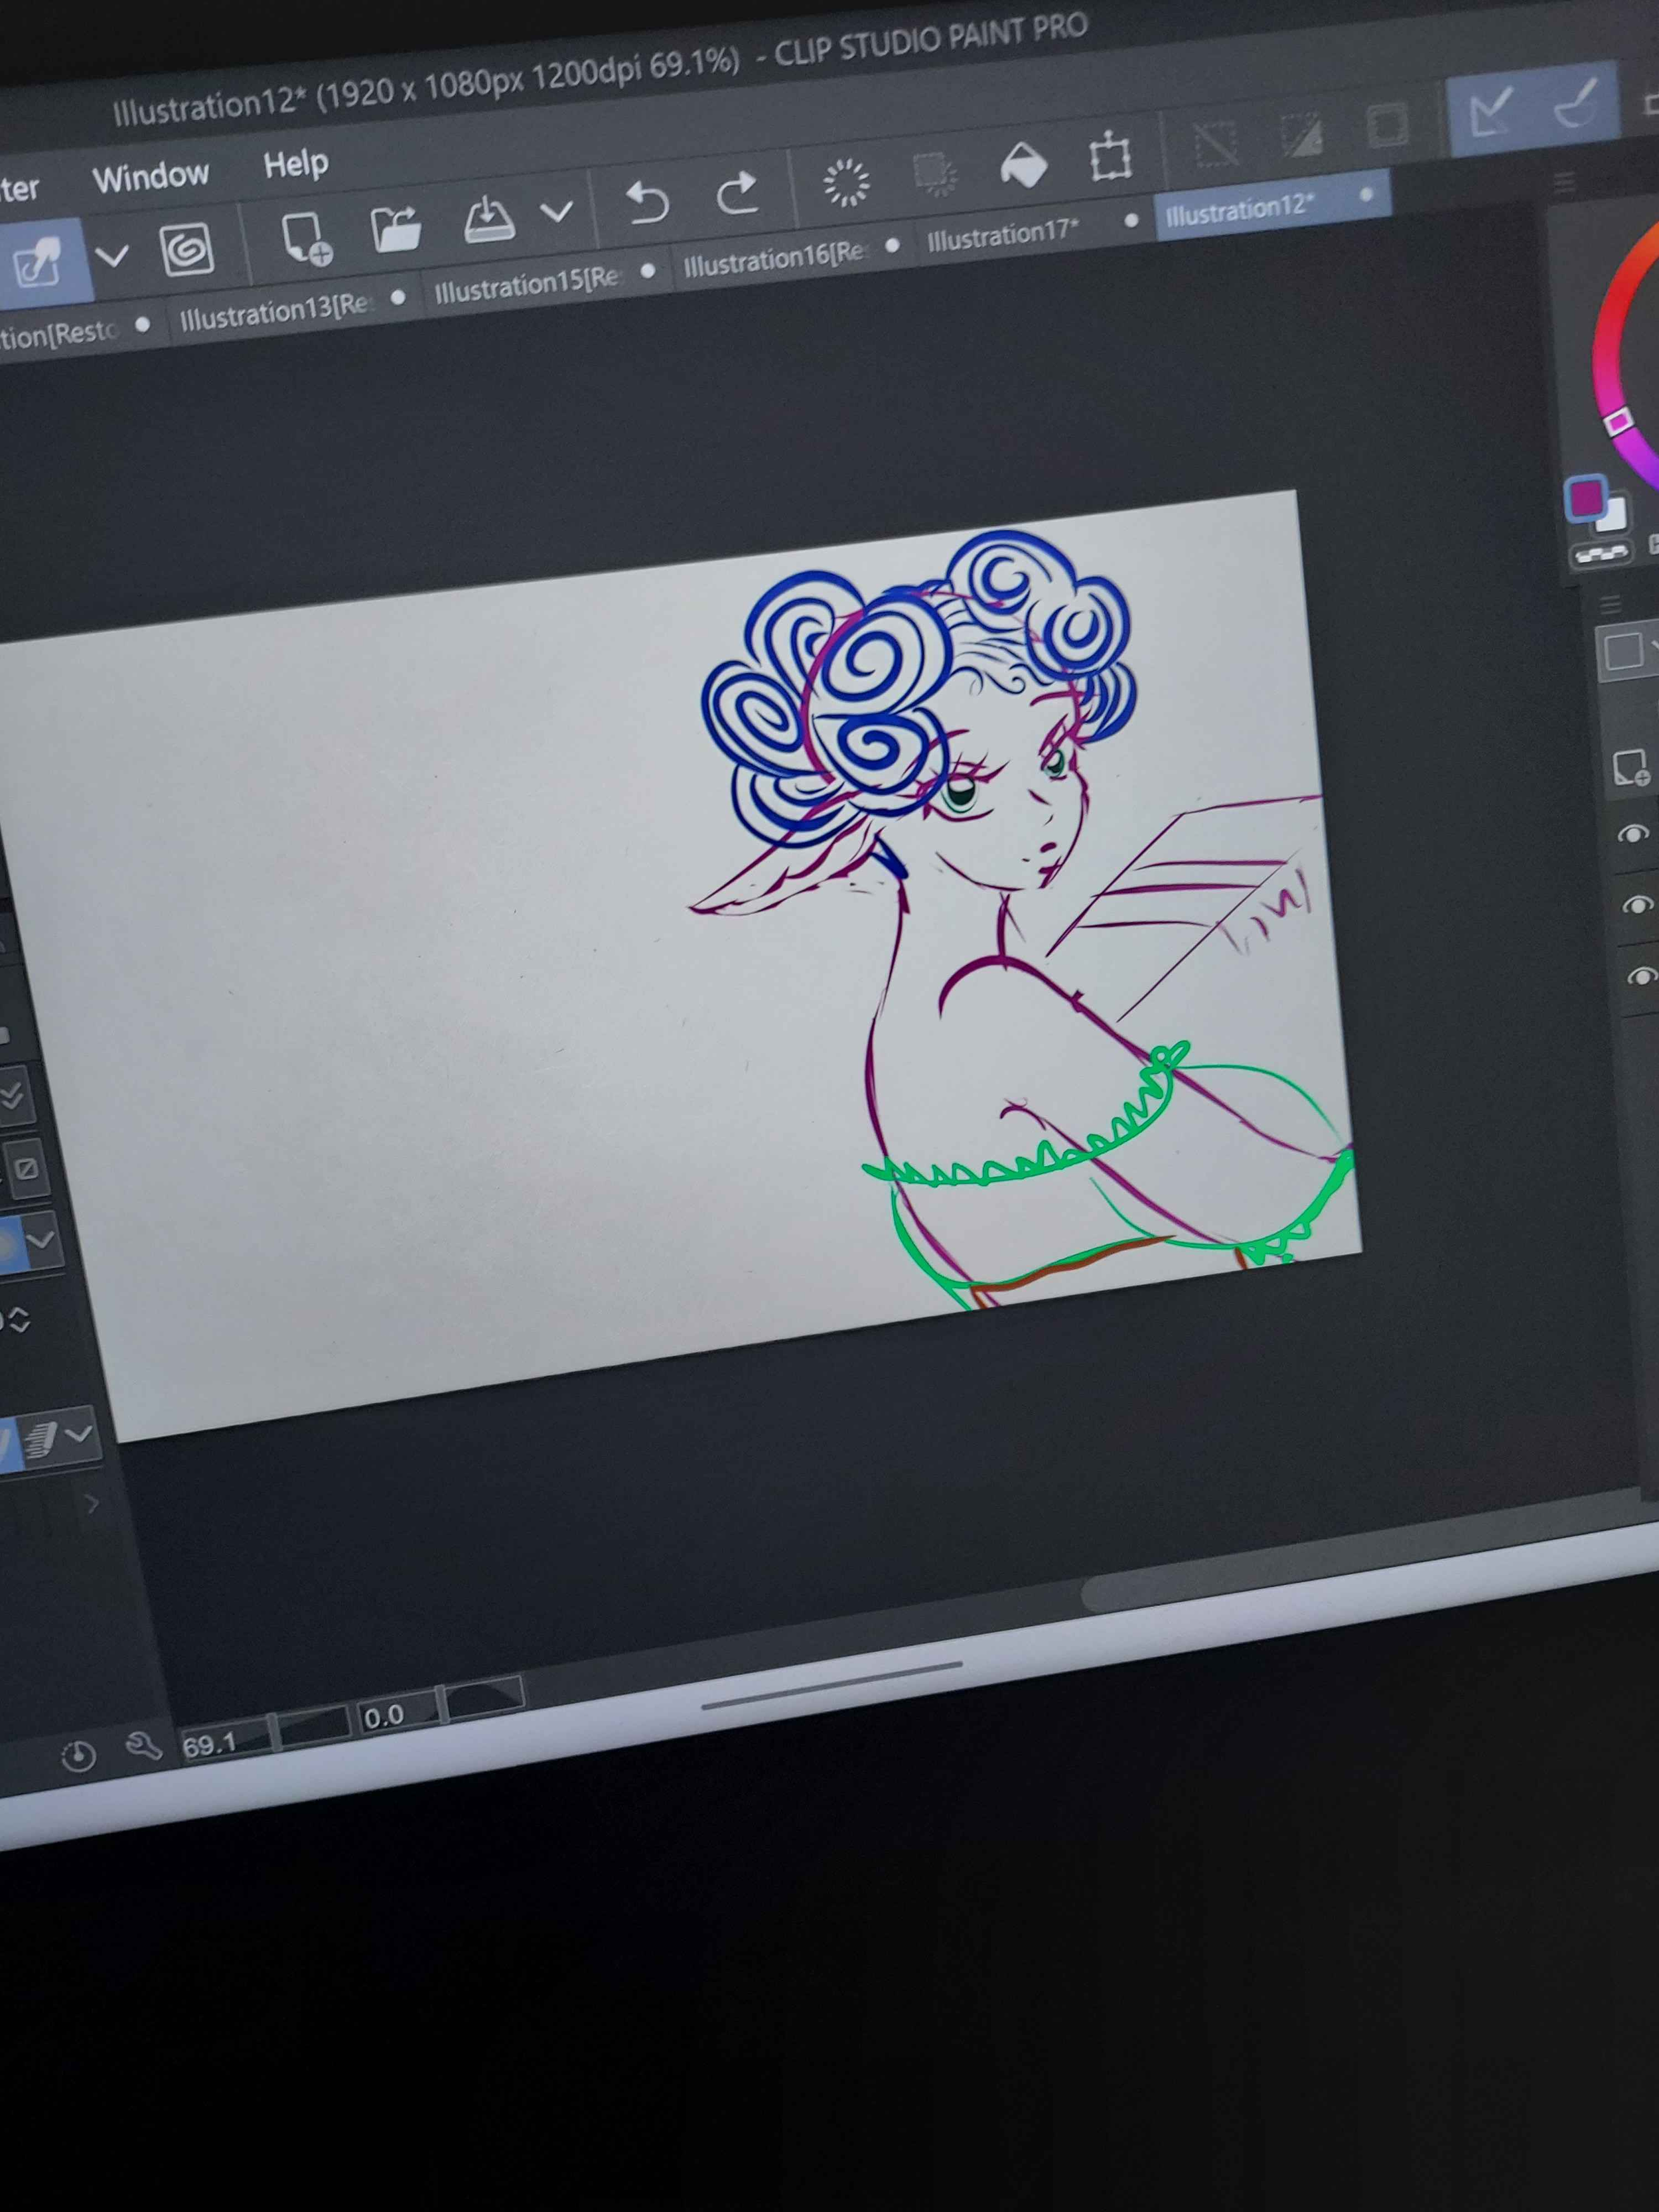Open the Clip Studio spiral icon

click(x=187, y=249)
